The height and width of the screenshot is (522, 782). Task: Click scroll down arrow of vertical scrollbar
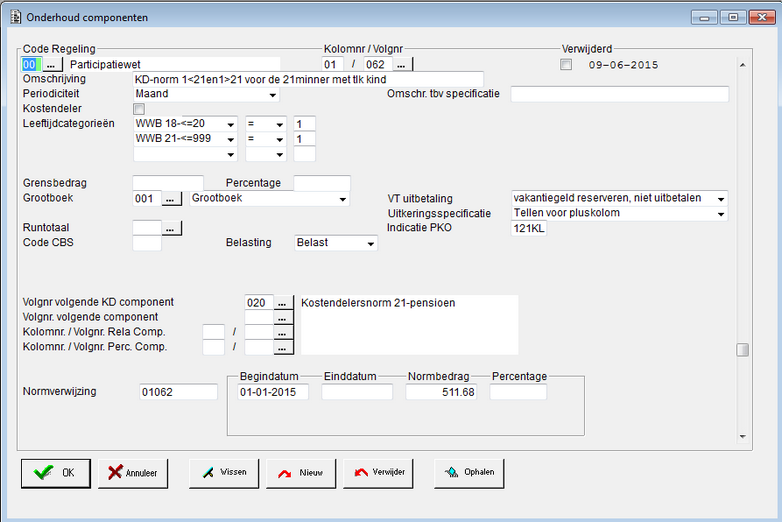coord(743,436)
